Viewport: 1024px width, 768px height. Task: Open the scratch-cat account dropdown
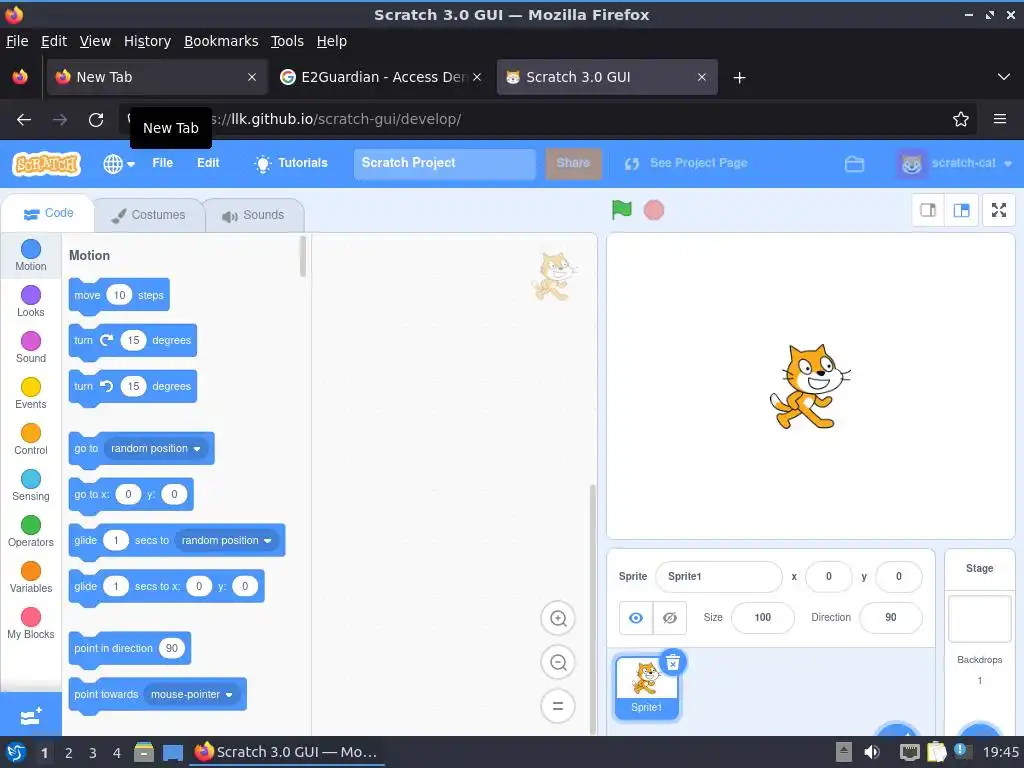(x=955, y=163)
